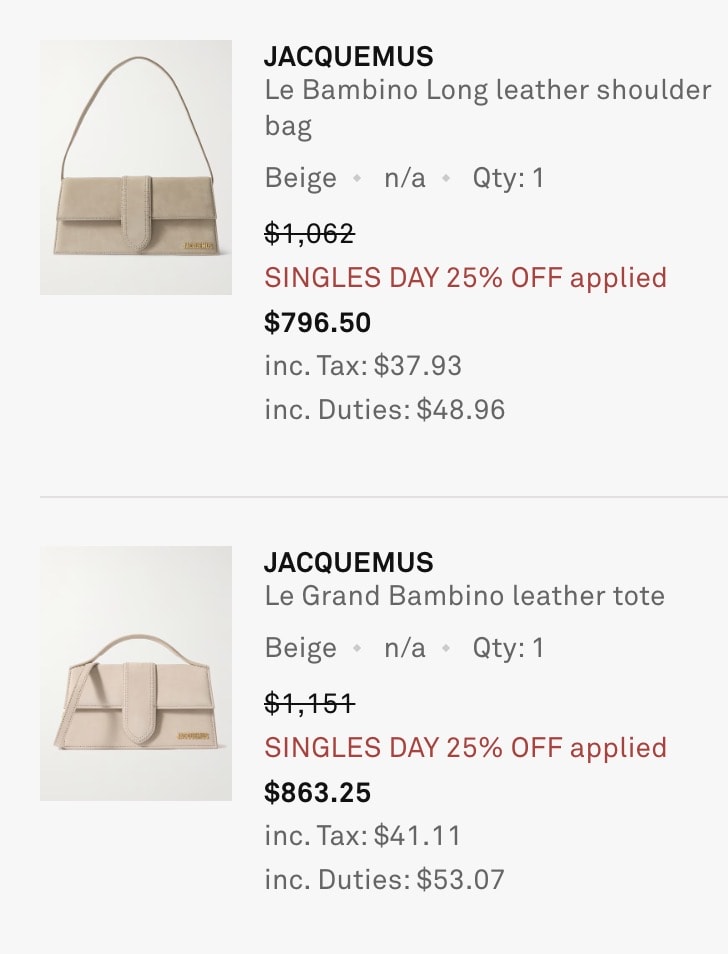Click inc. Duties: $53.07 line
728x954 pixels.
pyautogui.click(x=384, y=880)
